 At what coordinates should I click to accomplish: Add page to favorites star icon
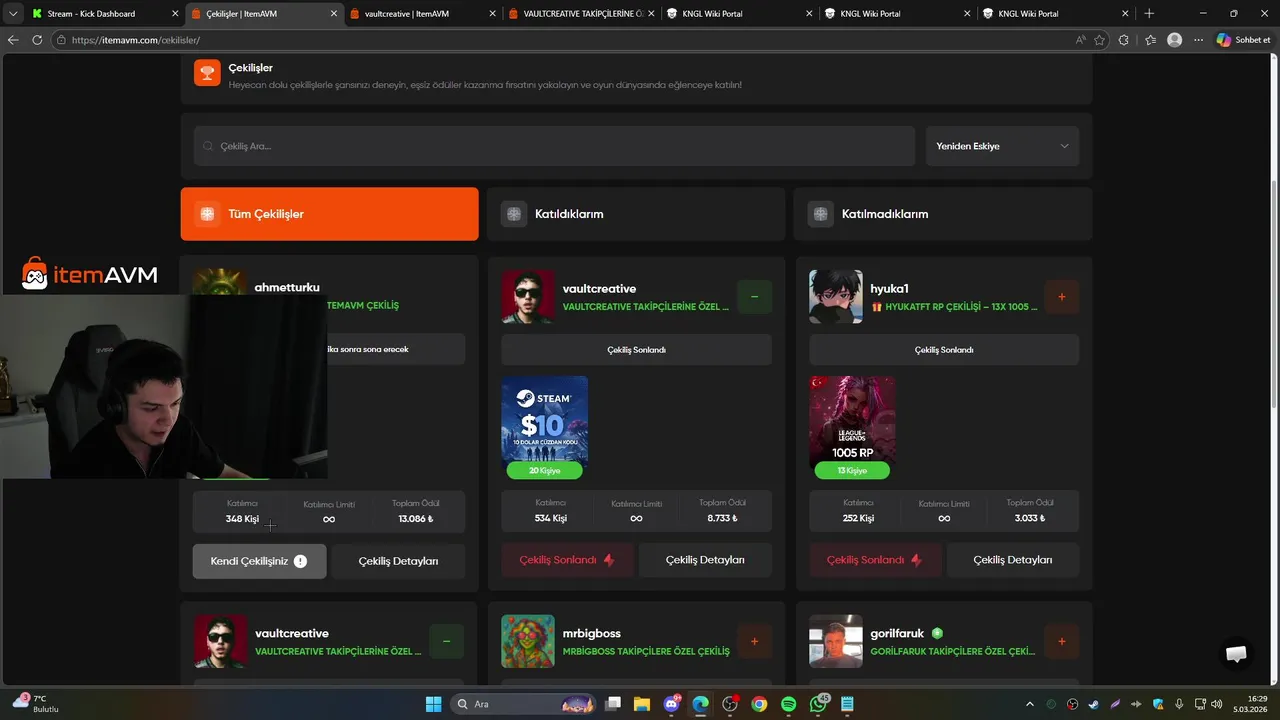tap(1100, 40)
